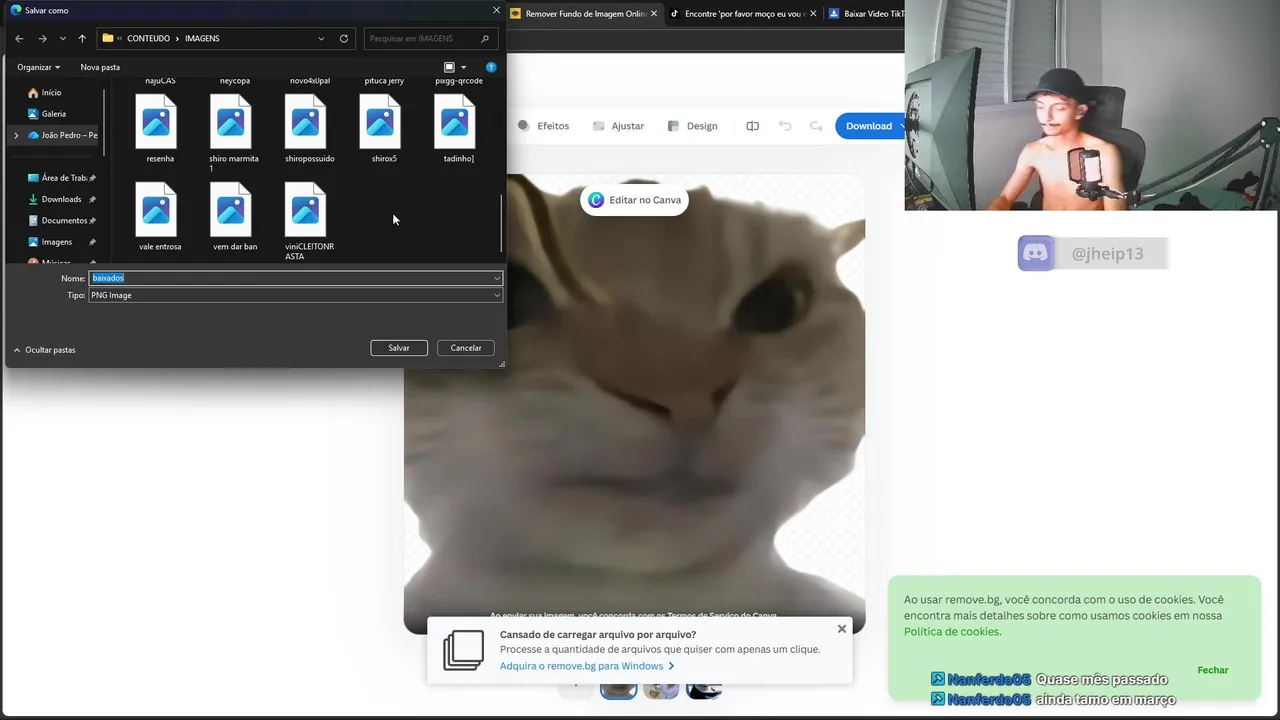The width and height of the screenshot is (1280, 720).
Task: Select the vem dar ban file
Action: [234, 217]
